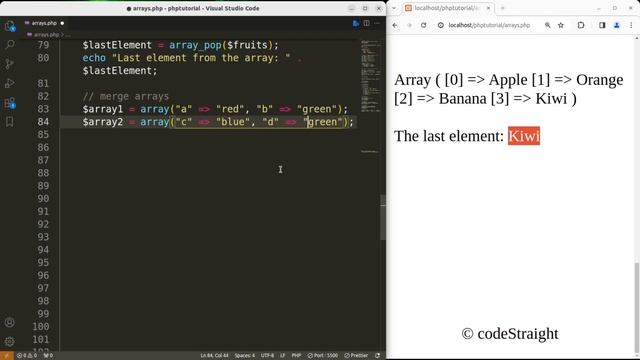This screenshot has width=640, height=360.
Task: Open browser extensions puzzle icon
Action: click(581, 25)
